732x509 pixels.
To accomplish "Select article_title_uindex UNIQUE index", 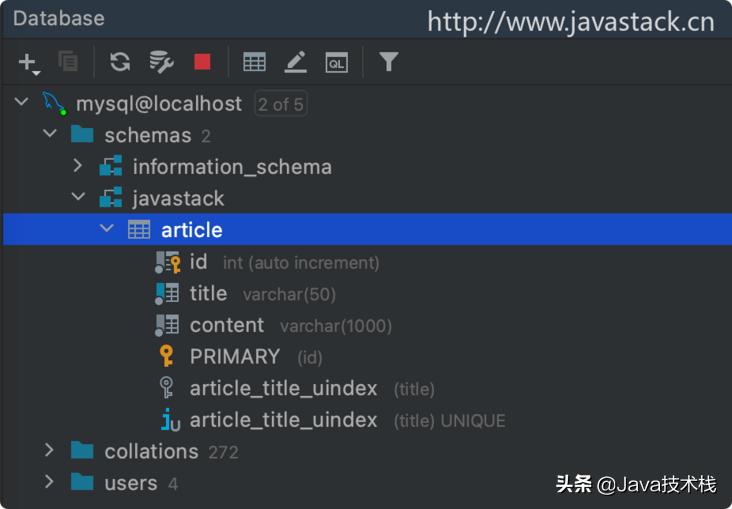I will (x=283, y=420).
